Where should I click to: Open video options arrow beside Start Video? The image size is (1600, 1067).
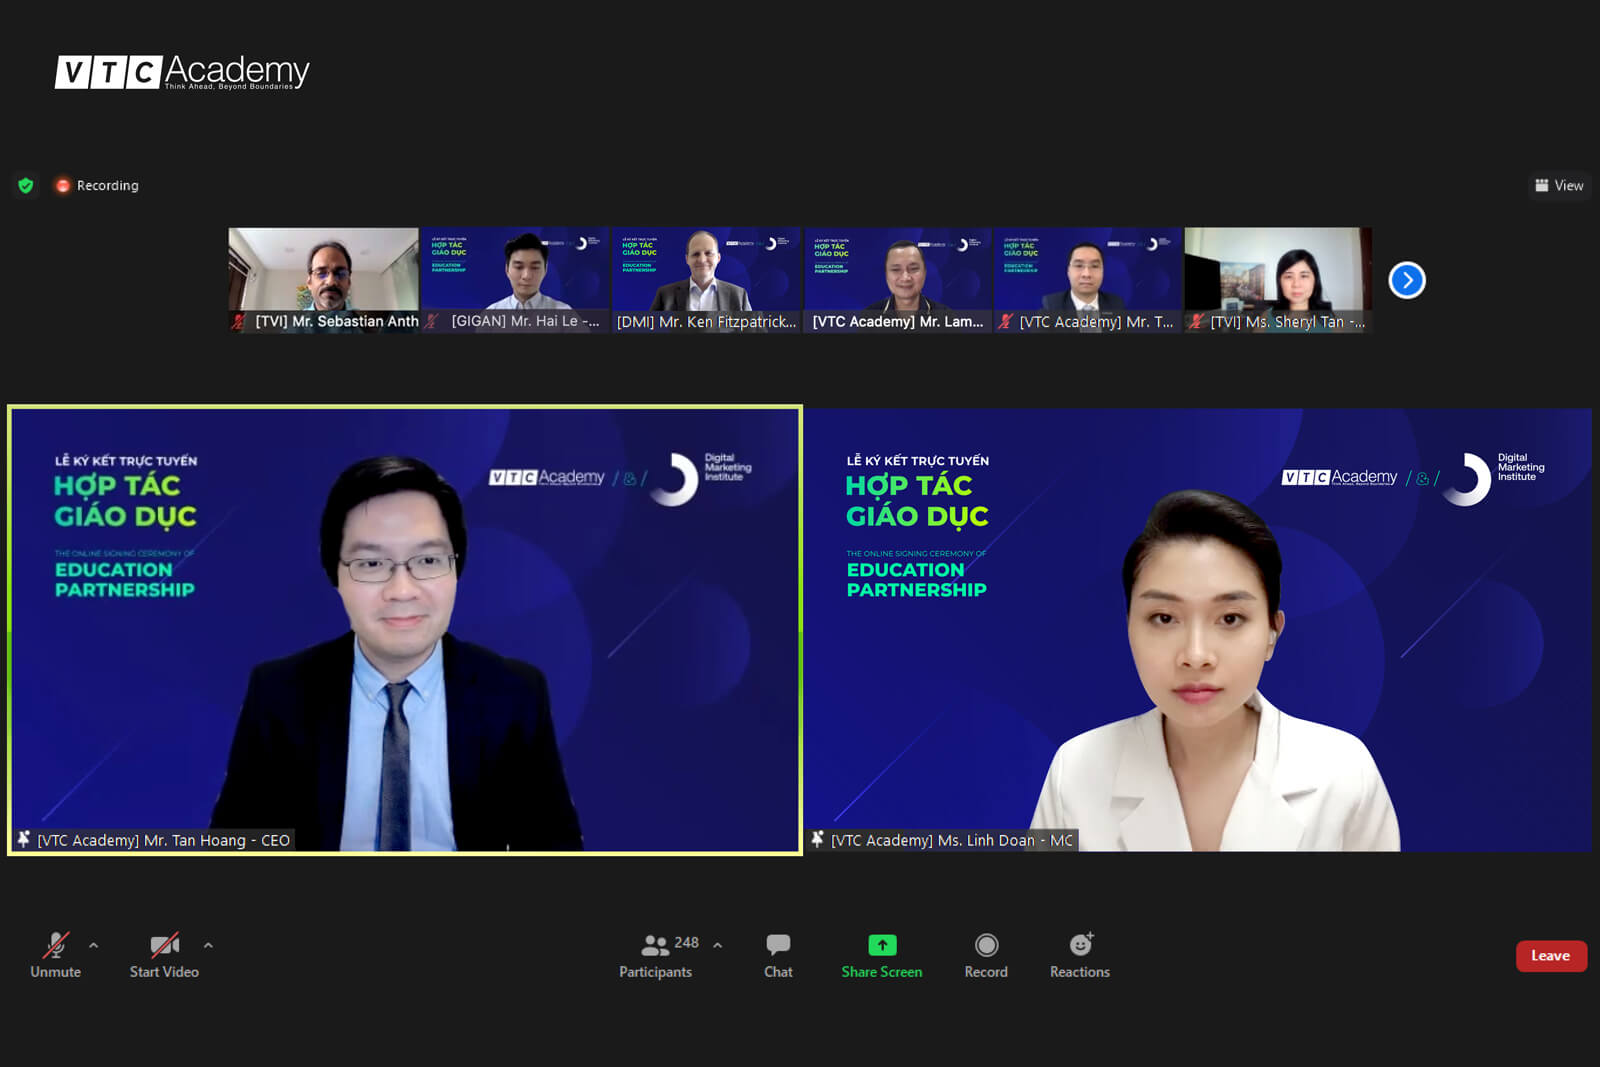[x=208, y=945]
